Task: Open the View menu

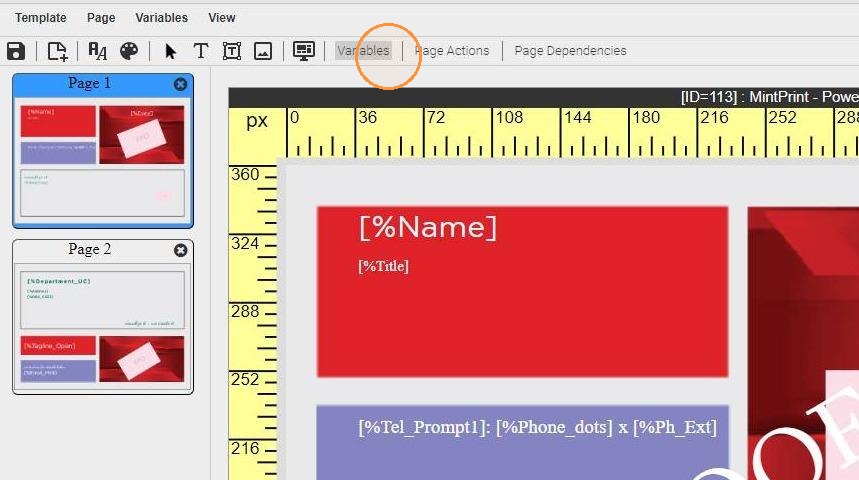Action: point(221,18)
